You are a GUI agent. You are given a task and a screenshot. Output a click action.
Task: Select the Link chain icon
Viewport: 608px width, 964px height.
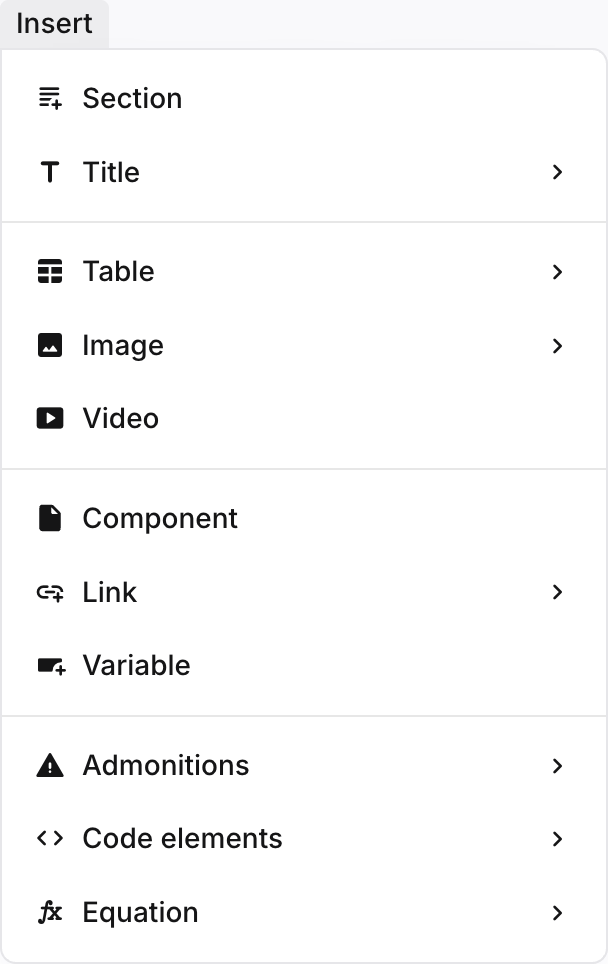click(50, 592)
